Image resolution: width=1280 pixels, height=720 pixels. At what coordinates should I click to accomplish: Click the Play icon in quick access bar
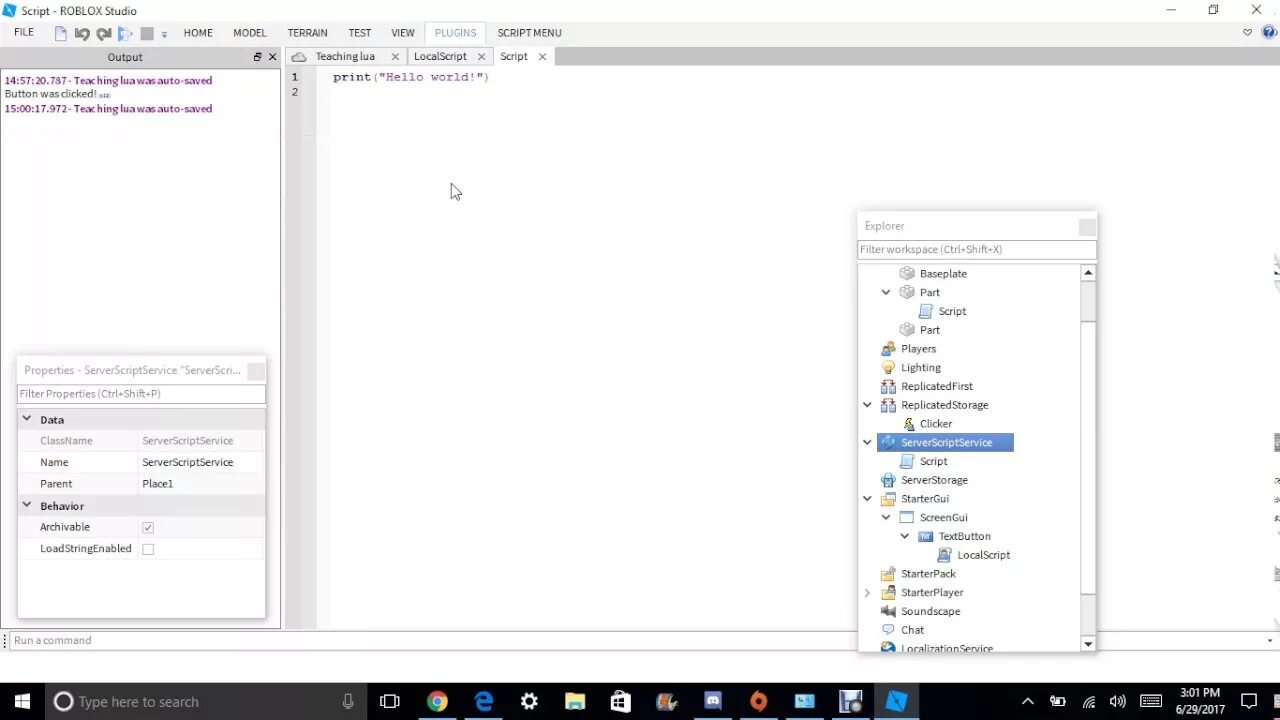(x=125, y=33)
